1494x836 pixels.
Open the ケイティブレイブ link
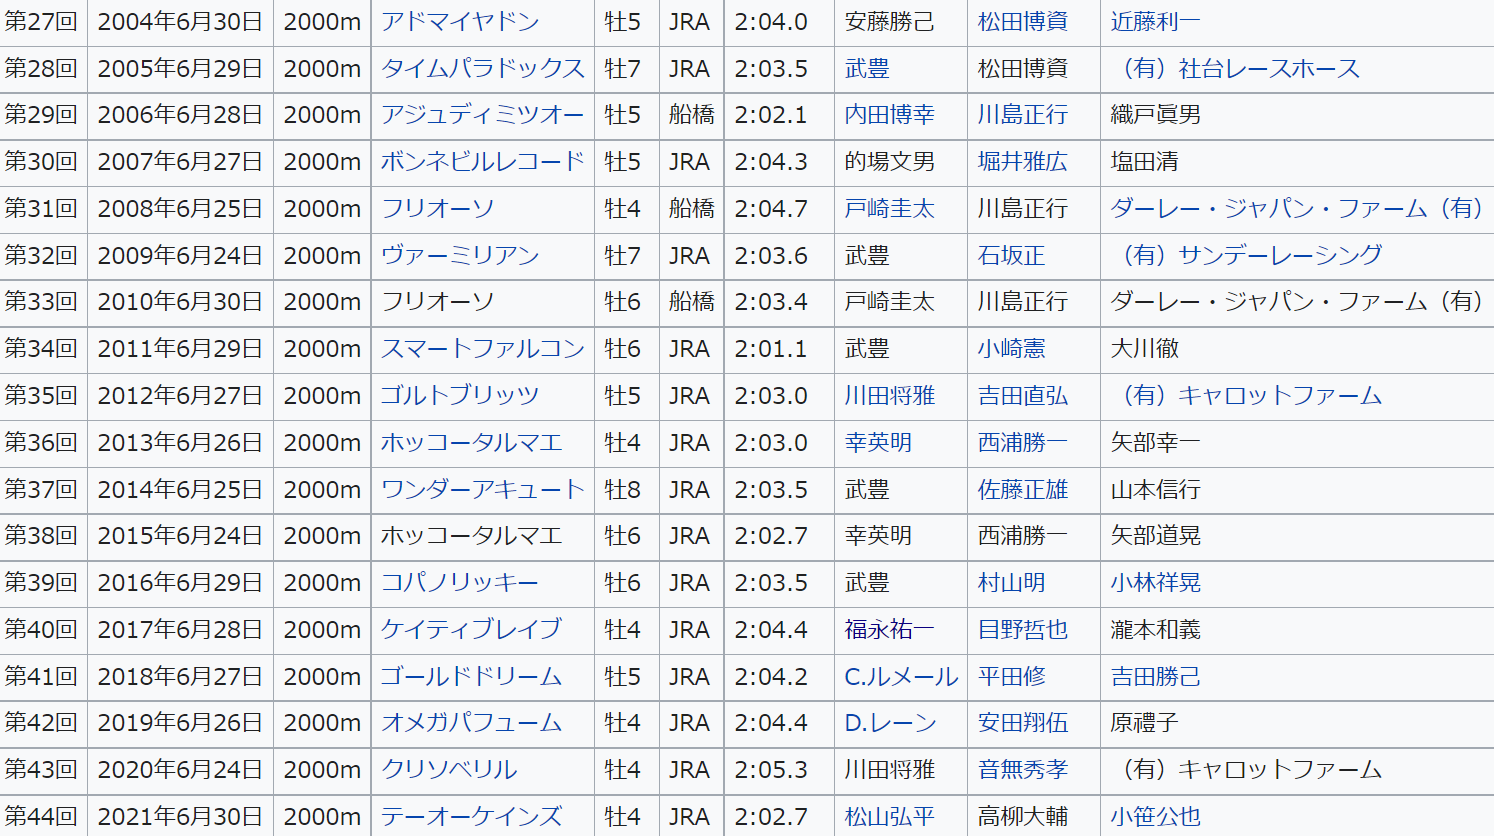pyautogui.click(x=472, y=629)
